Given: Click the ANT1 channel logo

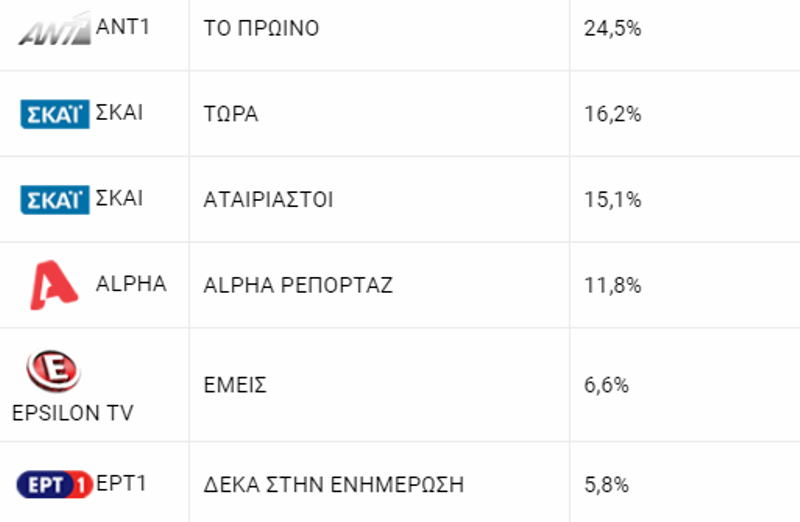Looking at the screenshot, I should (x=54, y=30).
